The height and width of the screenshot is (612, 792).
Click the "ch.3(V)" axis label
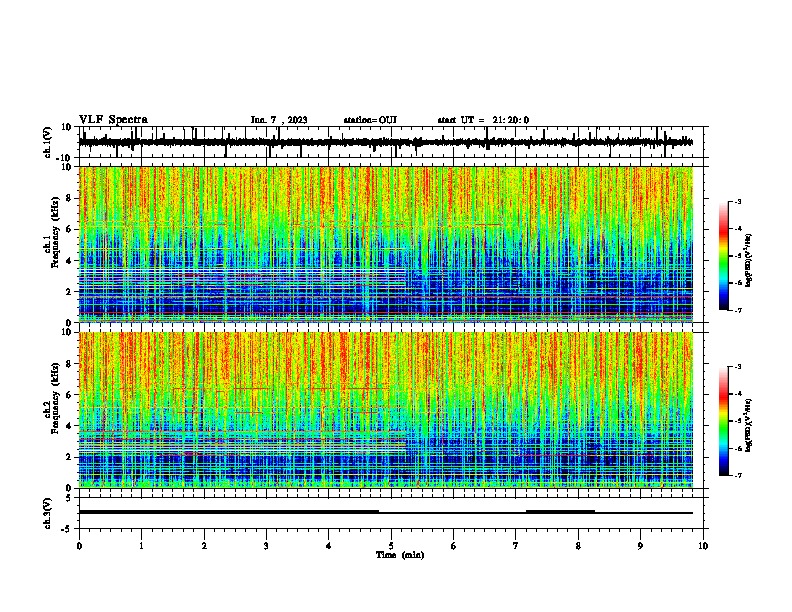pos(48,513)
